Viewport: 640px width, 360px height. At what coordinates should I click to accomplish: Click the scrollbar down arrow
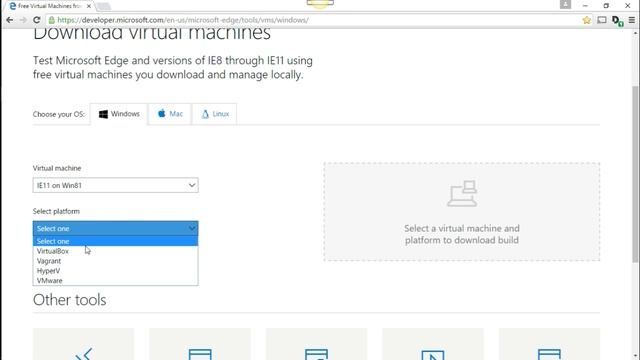[x=636, y=356]
